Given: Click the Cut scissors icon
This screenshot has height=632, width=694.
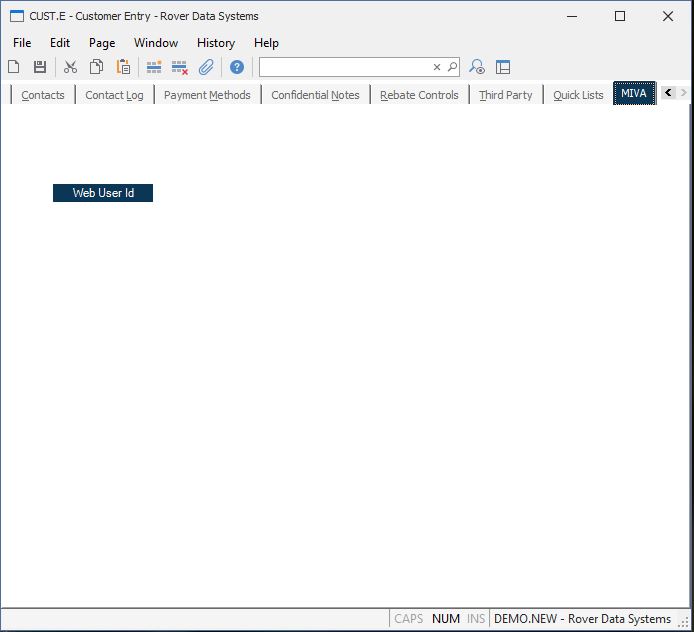Looking at the screenshot, I should click(x=70, y=67).
